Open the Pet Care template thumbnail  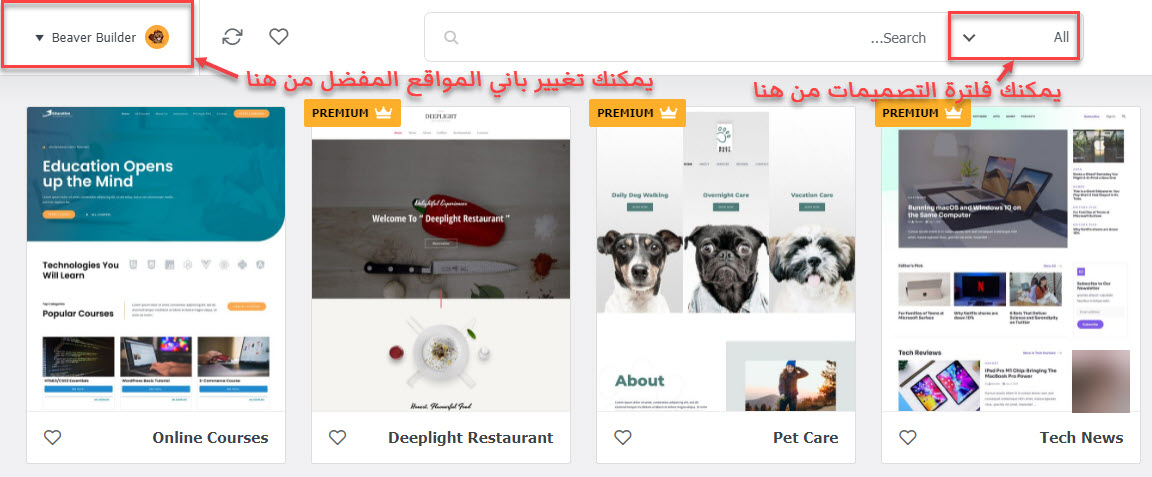pyautogui.click(x=726, y=259)
